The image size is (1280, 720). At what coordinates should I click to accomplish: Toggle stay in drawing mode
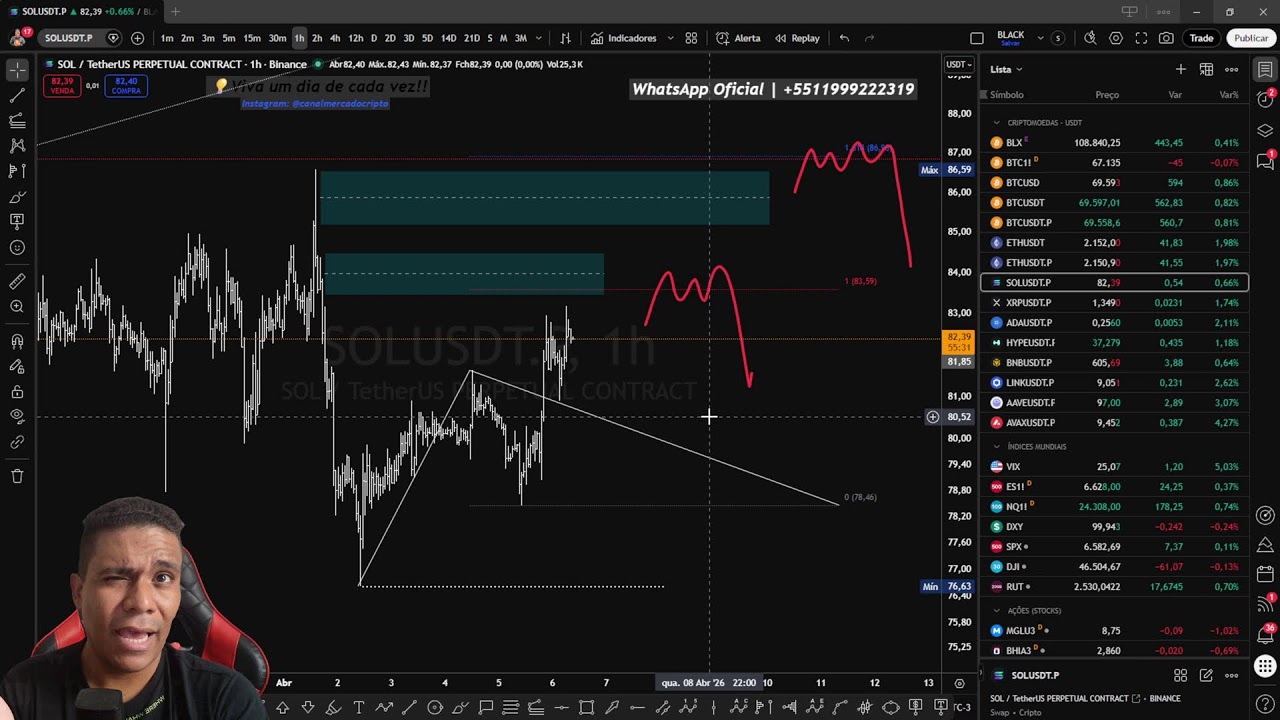(17, 366)
